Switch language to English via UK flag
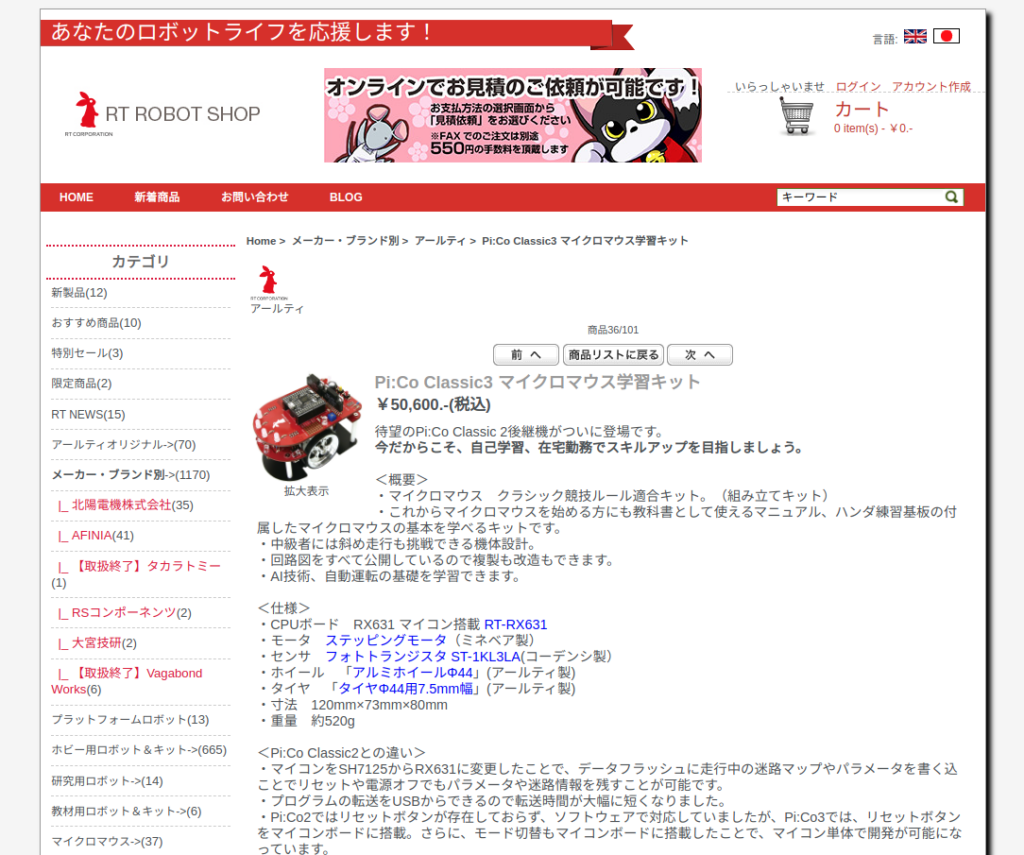Screen dimensions: 1024x855 914,37
